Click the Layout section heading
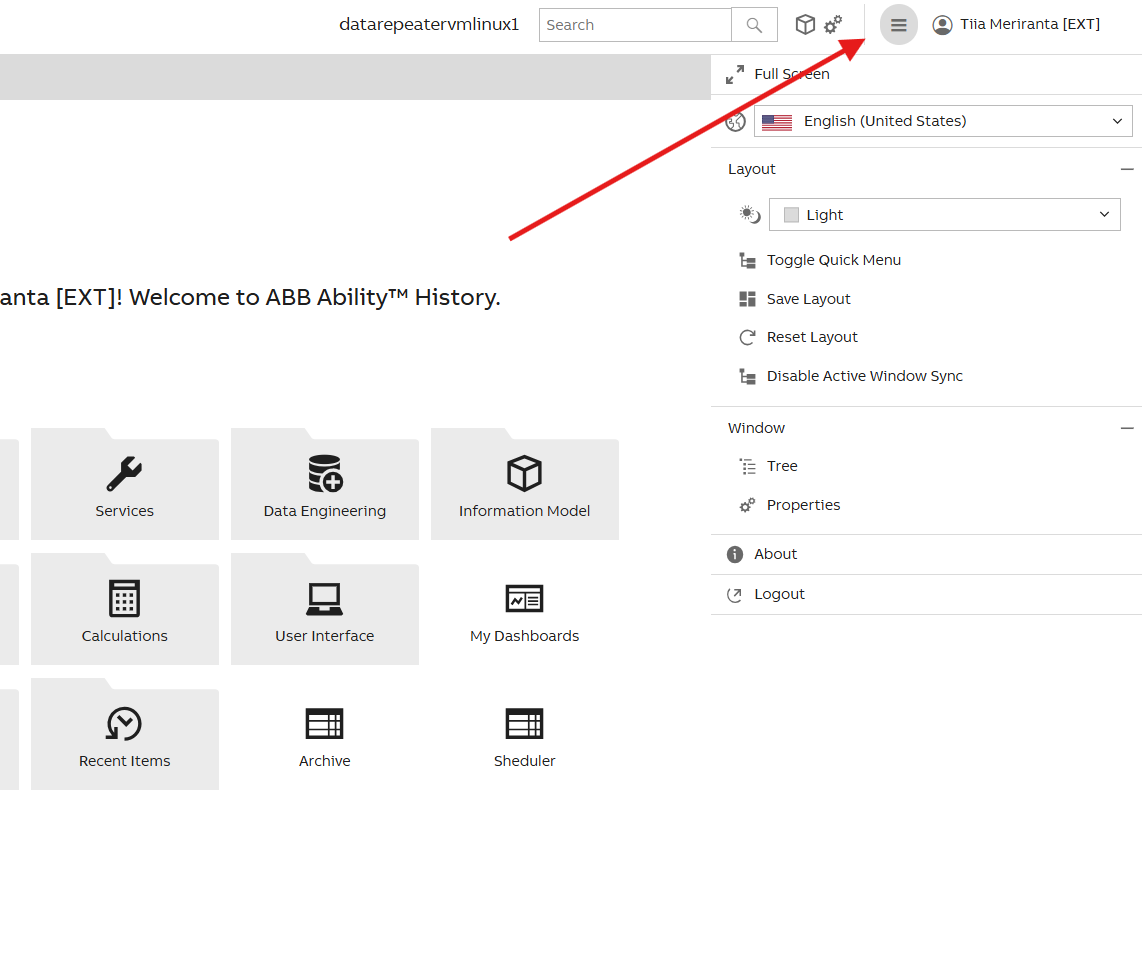Image resolution: width=1142 pixels, height=975 pixels. pos(752,170)
